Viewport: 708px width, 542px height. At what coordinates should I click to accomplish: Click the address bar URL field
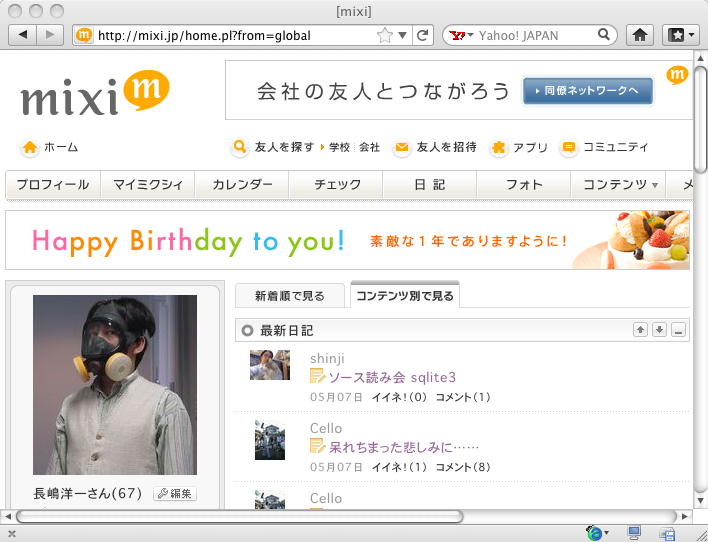(x=235, y=35)
